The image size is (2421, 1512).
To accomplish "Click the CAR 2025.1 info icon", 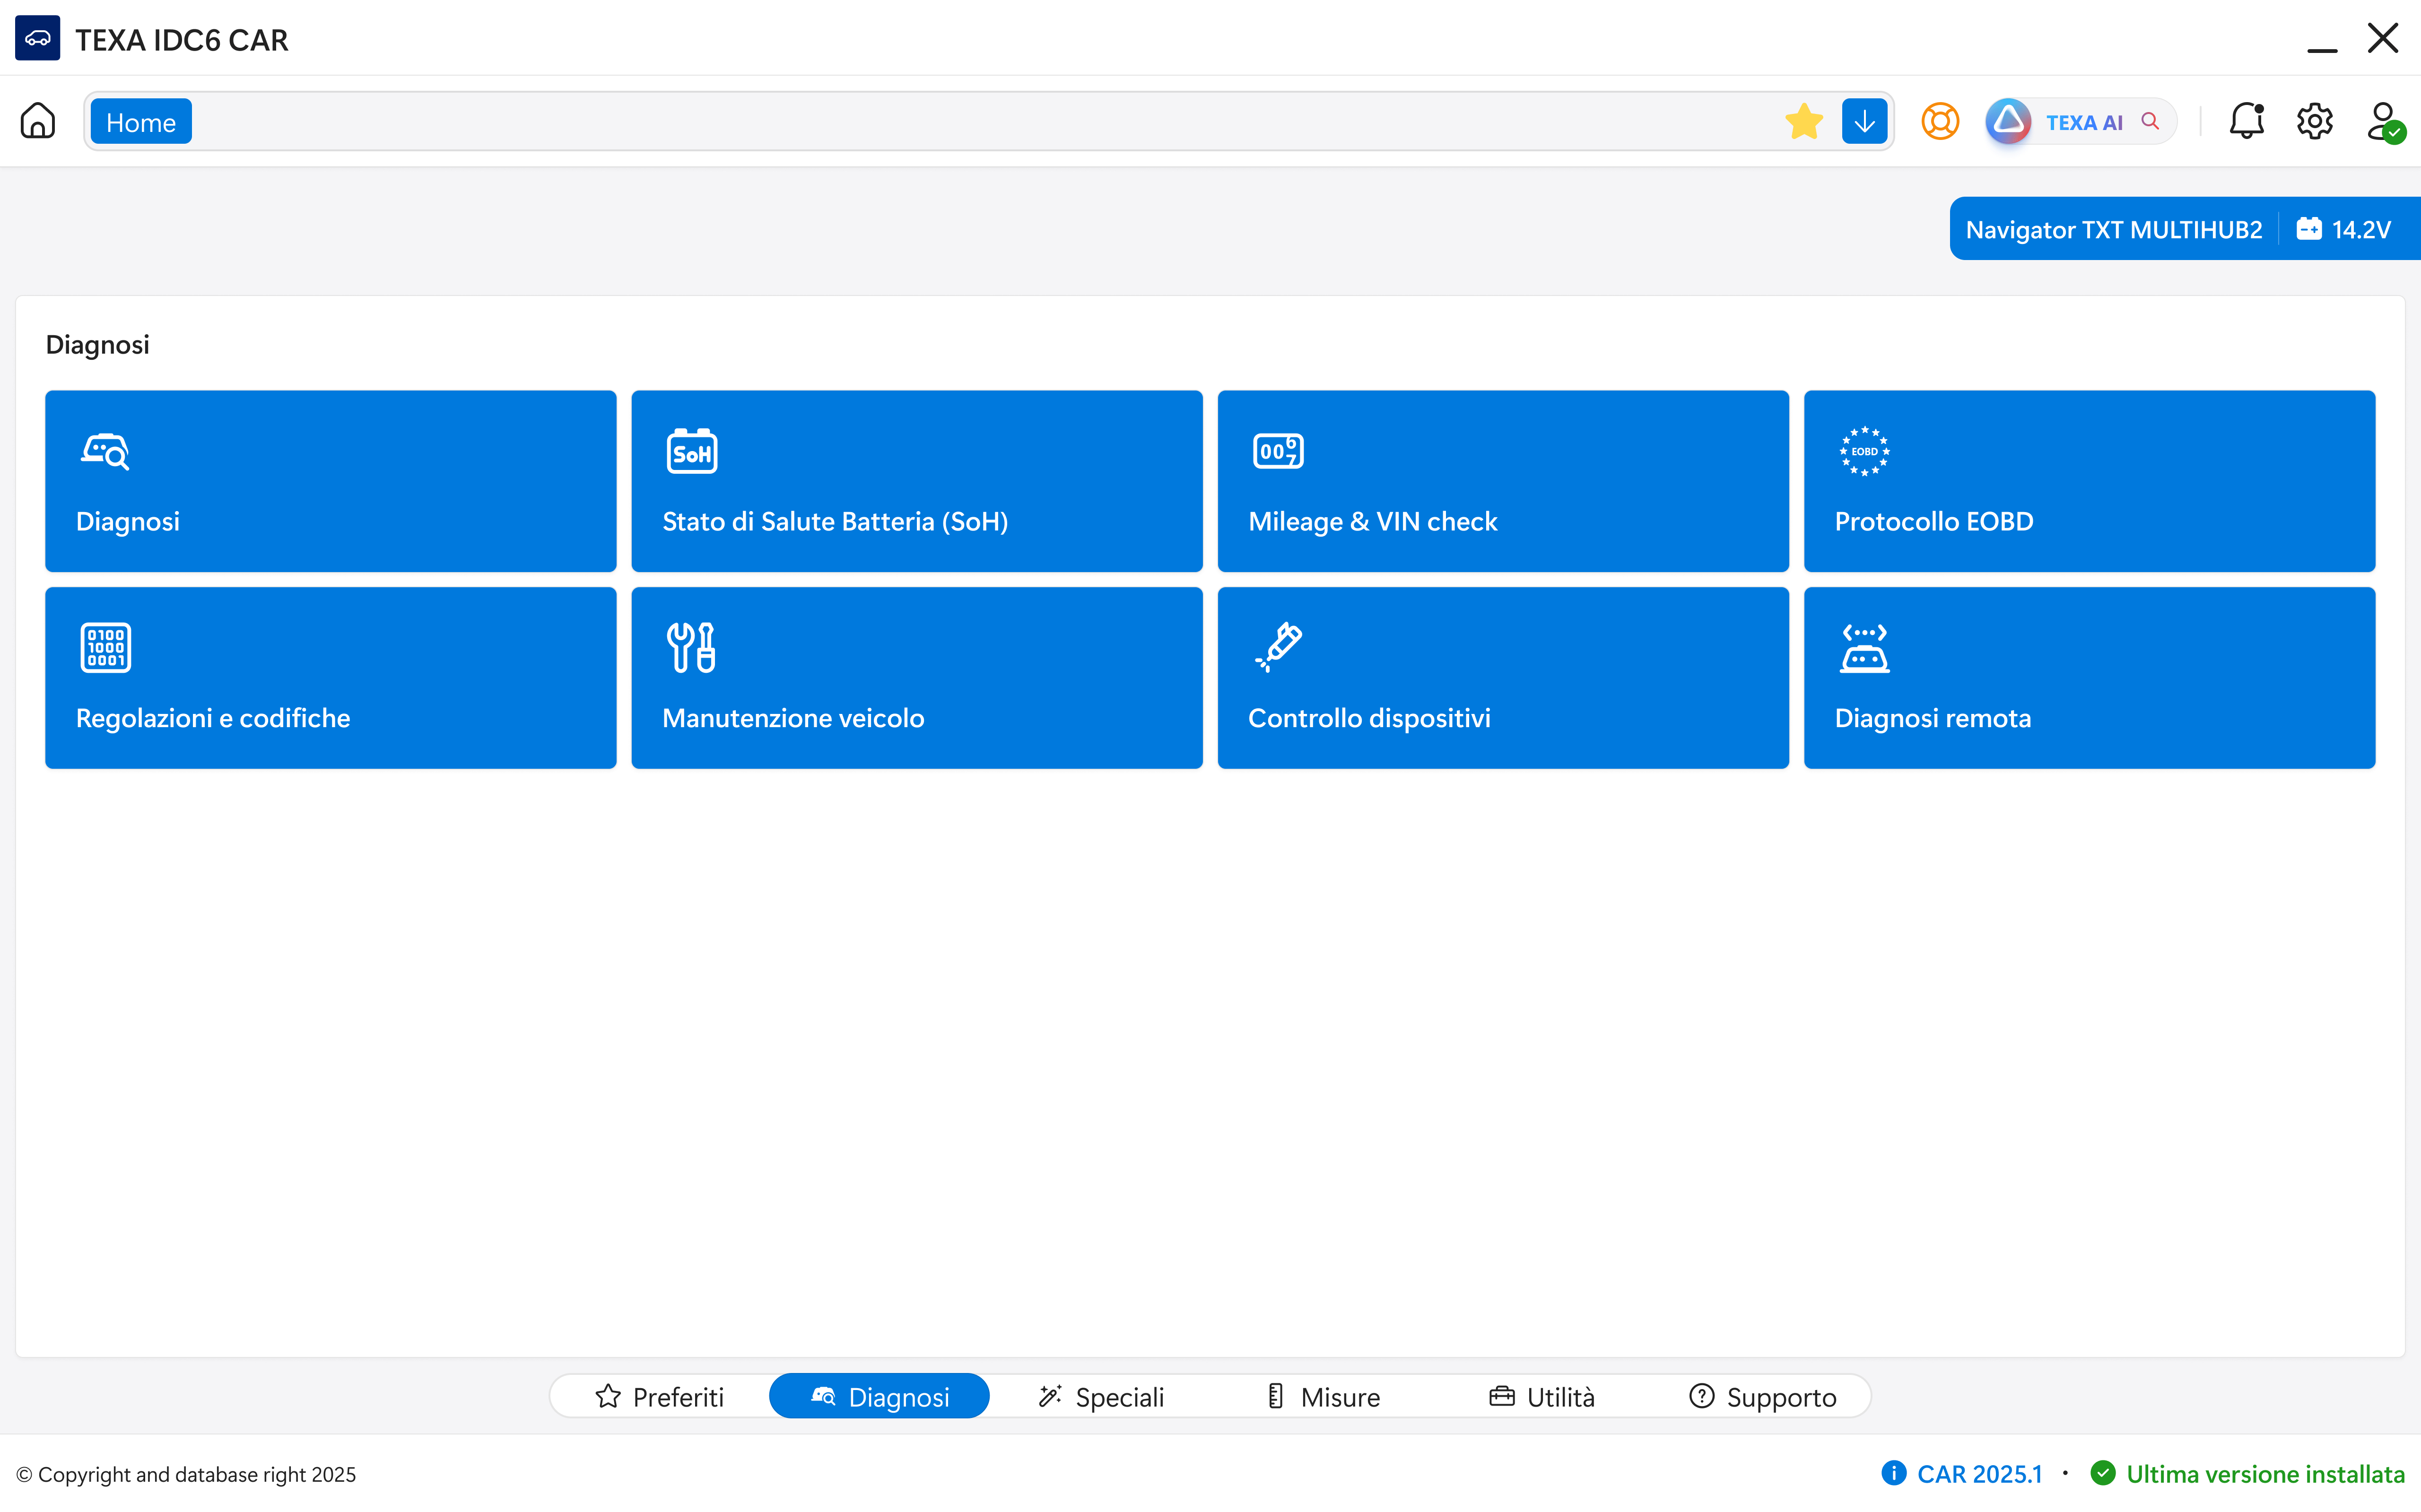I will [x=1893, y=1473].
